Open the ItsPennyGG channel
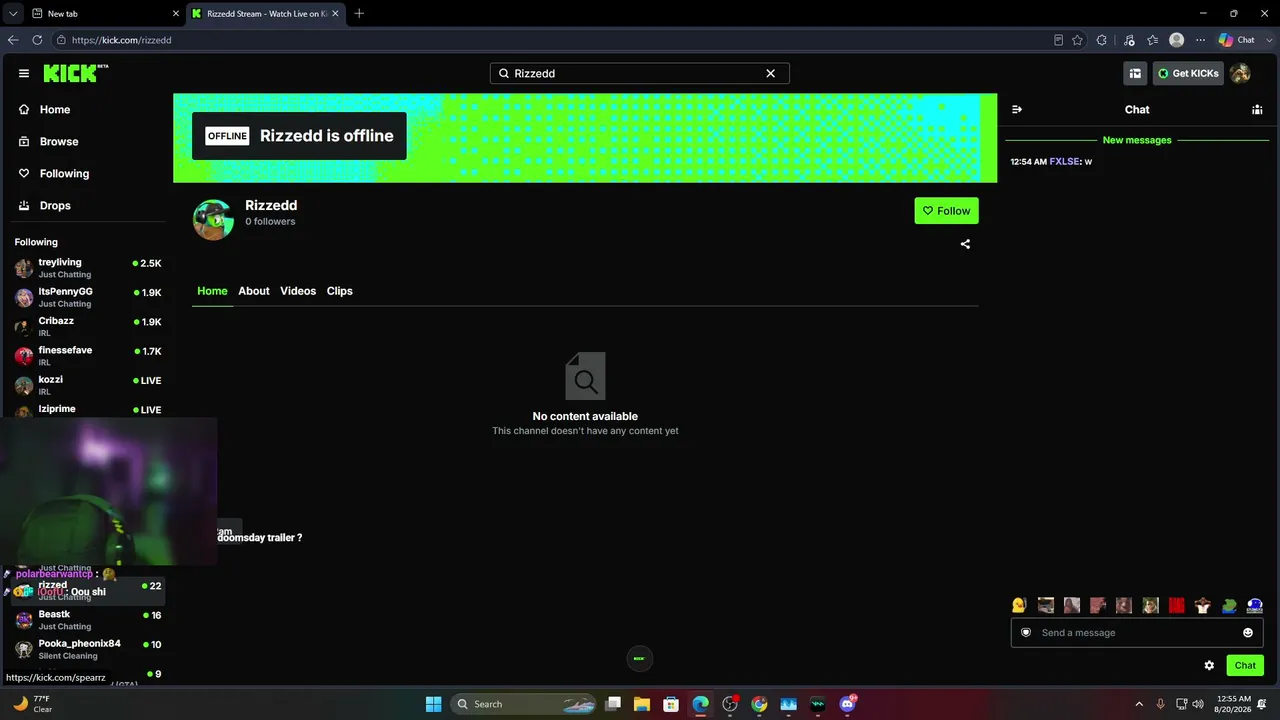The image size is (1280, 720). [88, 297]
